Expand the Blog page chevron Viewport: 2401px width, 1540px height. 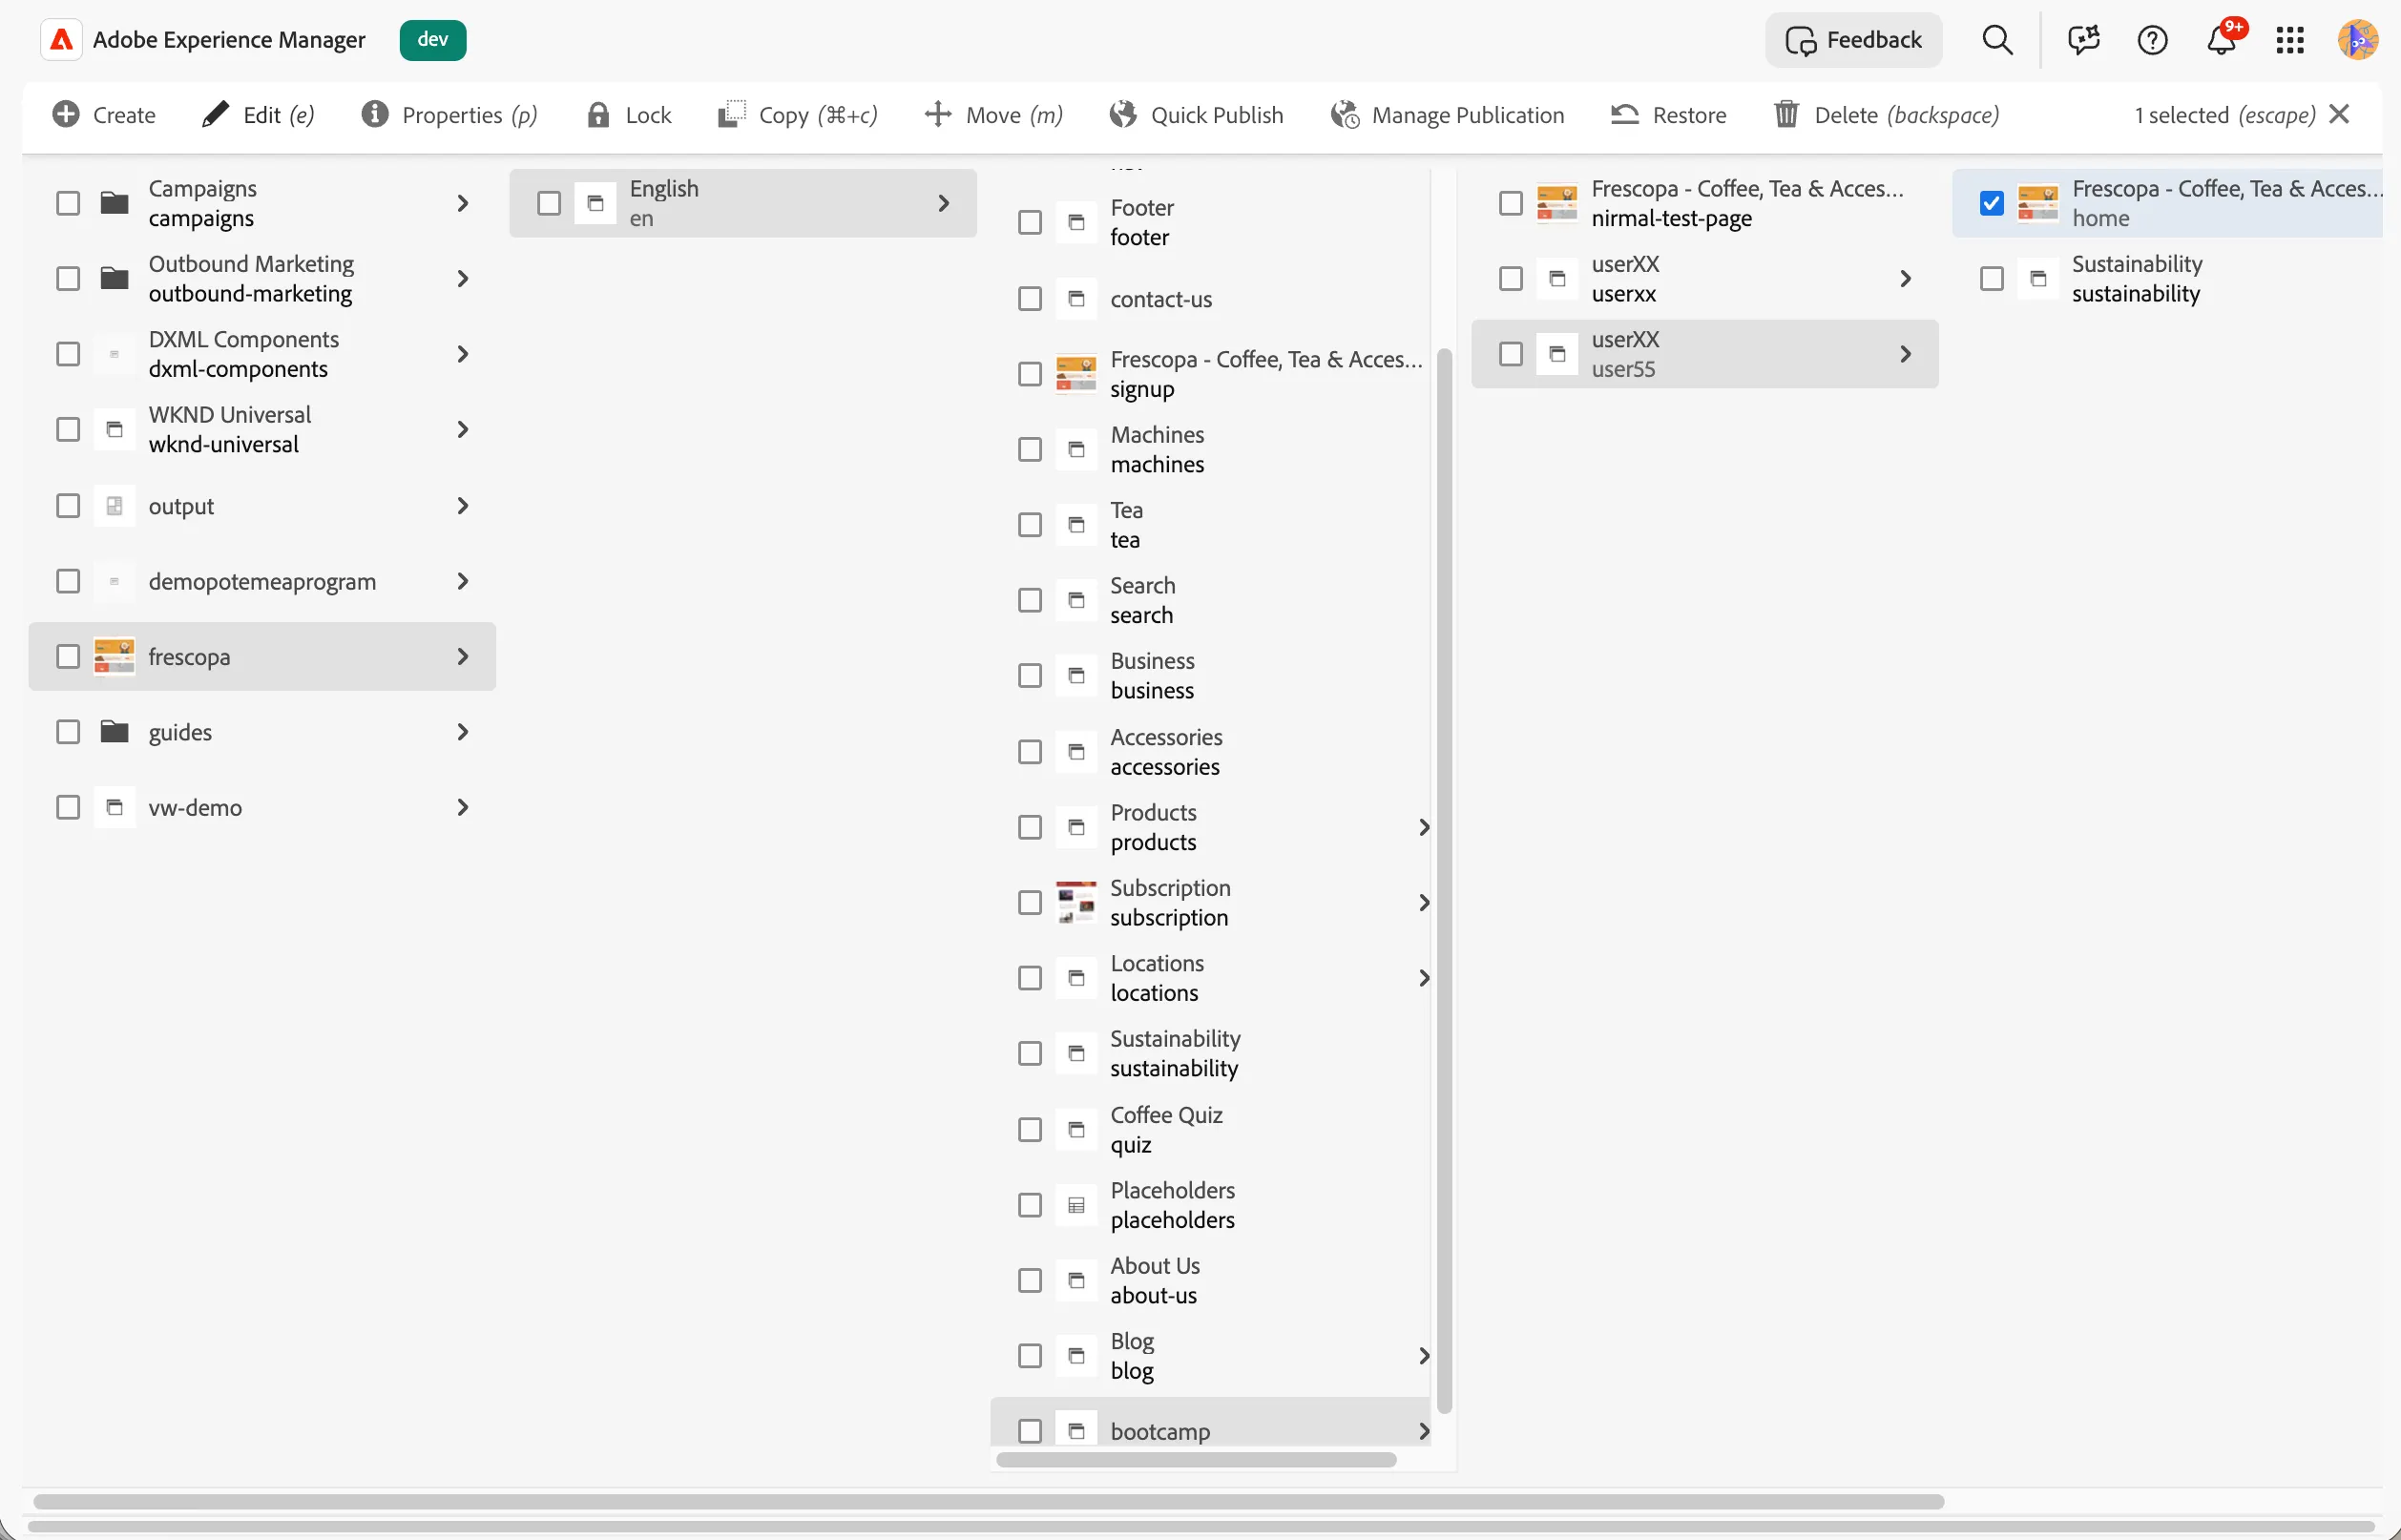point(1423,1356)
